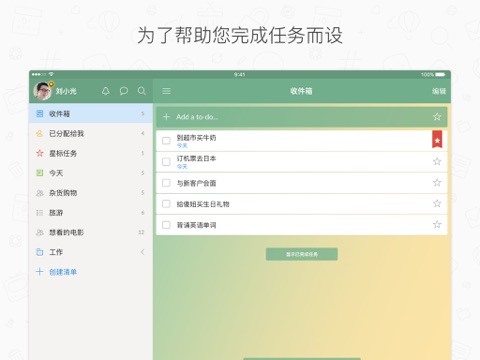Click the 今天 due date under 订机票去日本
Viewport: 480px width, 360px height.
click(182, 167)
